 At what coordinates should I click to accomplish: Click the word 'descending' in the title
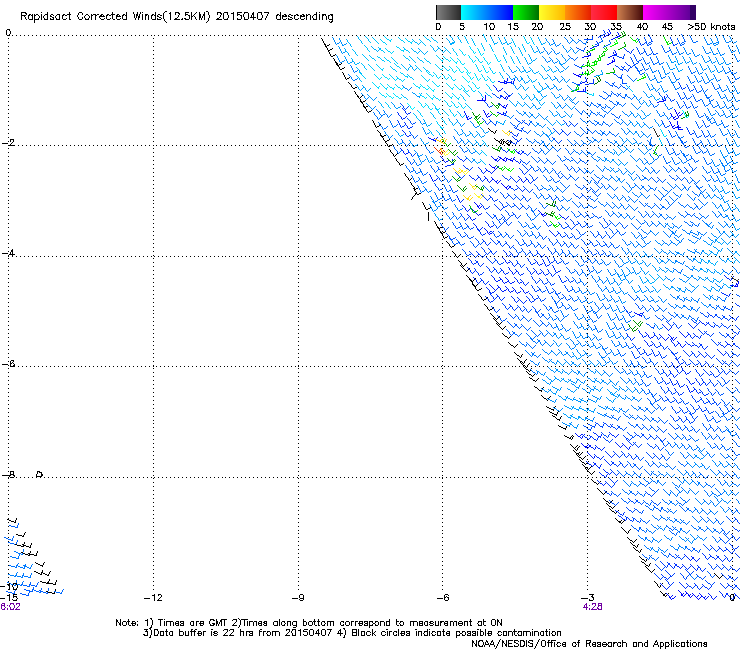[304, 17]
